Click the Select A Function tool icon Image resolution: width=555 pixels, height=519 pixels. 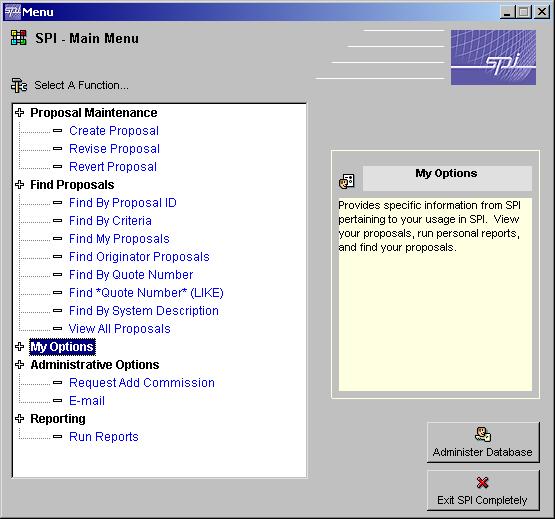tap(19, 85)
